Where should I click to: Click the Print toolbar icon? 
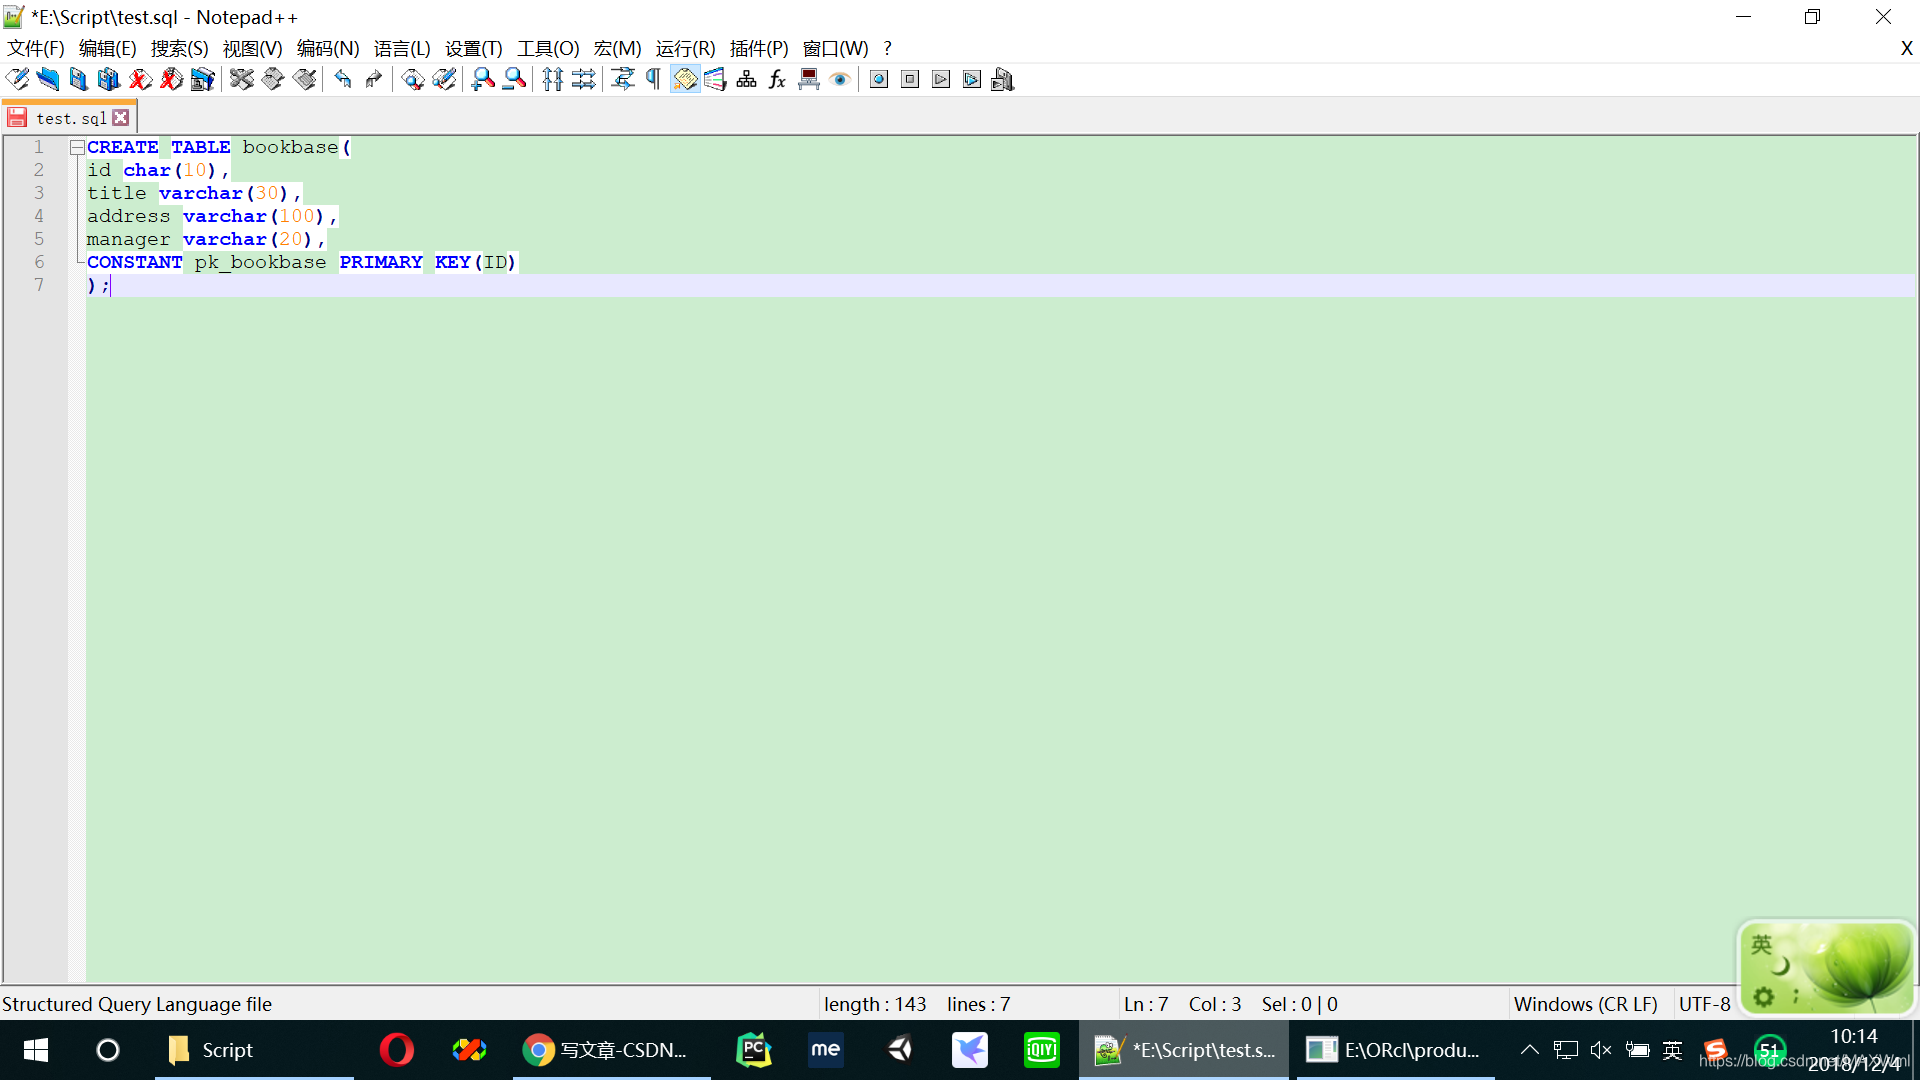(203, 80)
